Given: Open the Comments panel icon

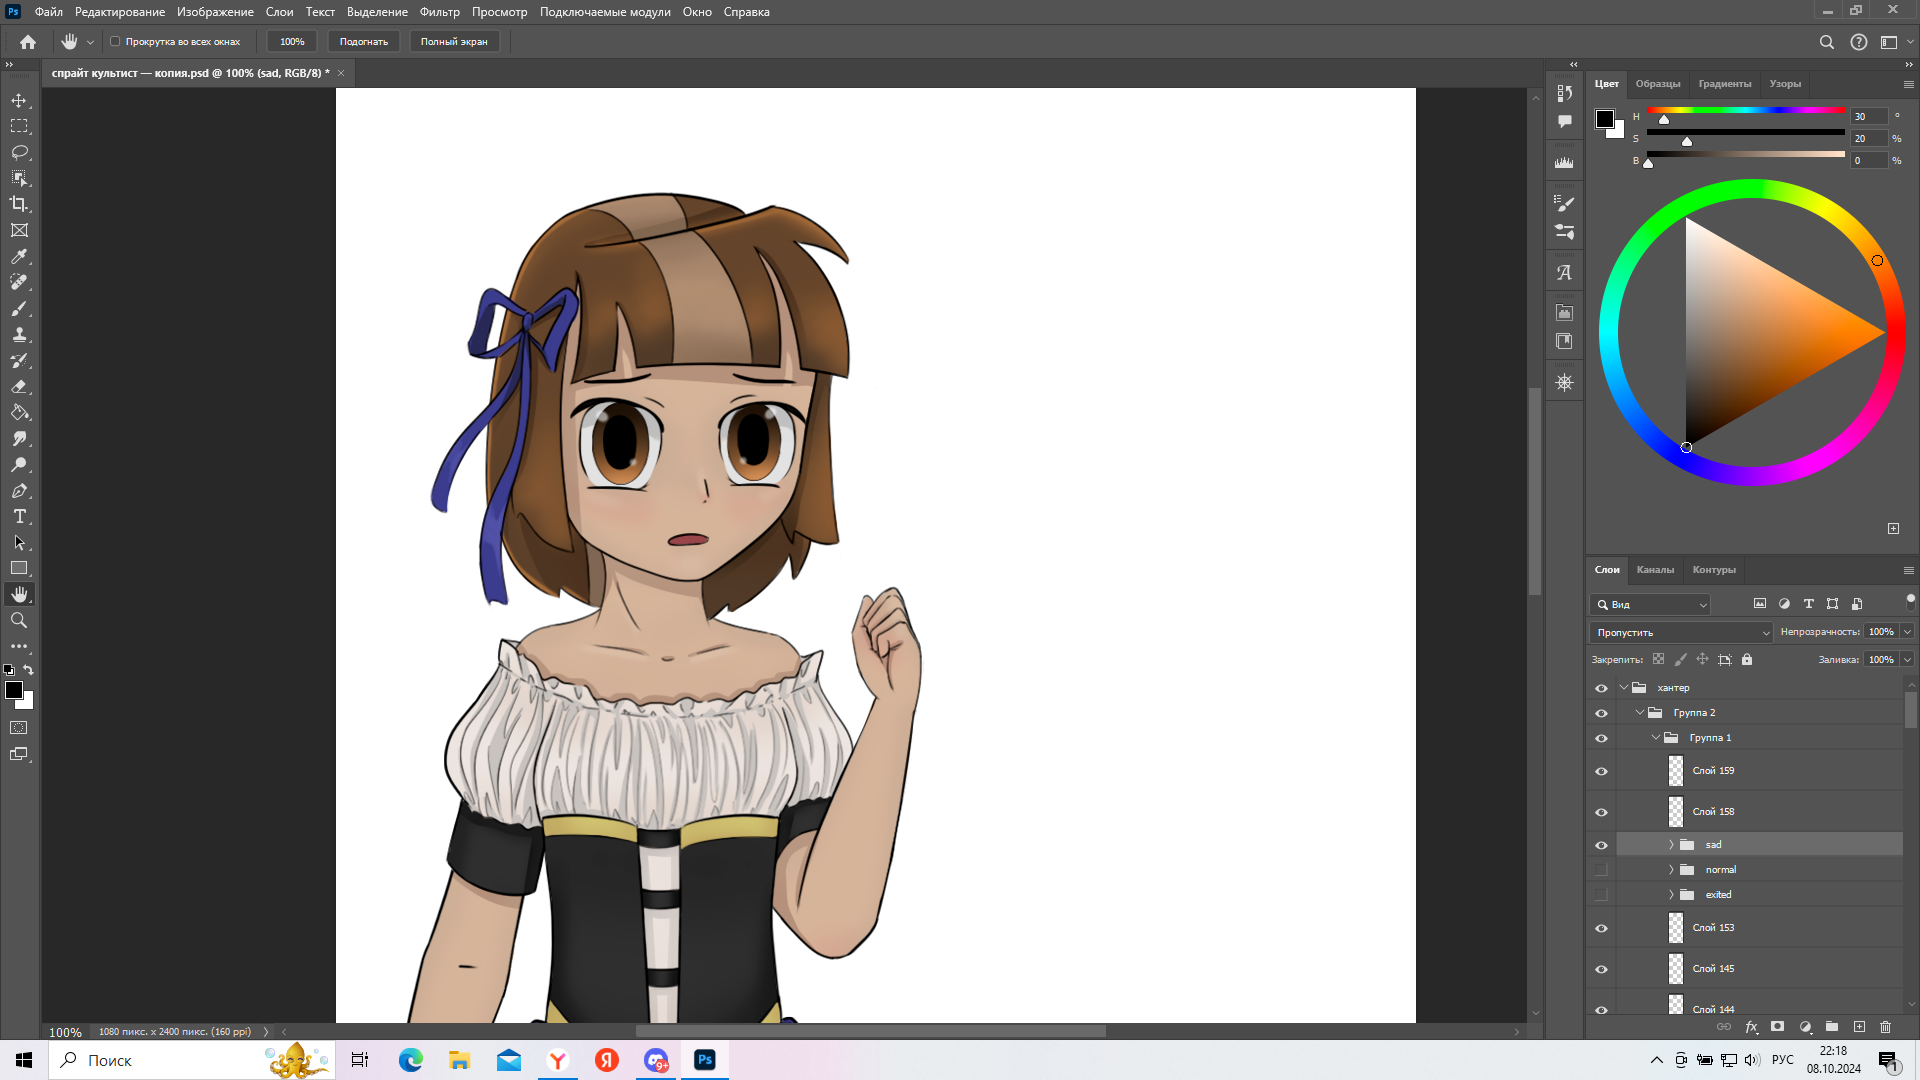Looking at the screenshot, I should pos(1565,121).
